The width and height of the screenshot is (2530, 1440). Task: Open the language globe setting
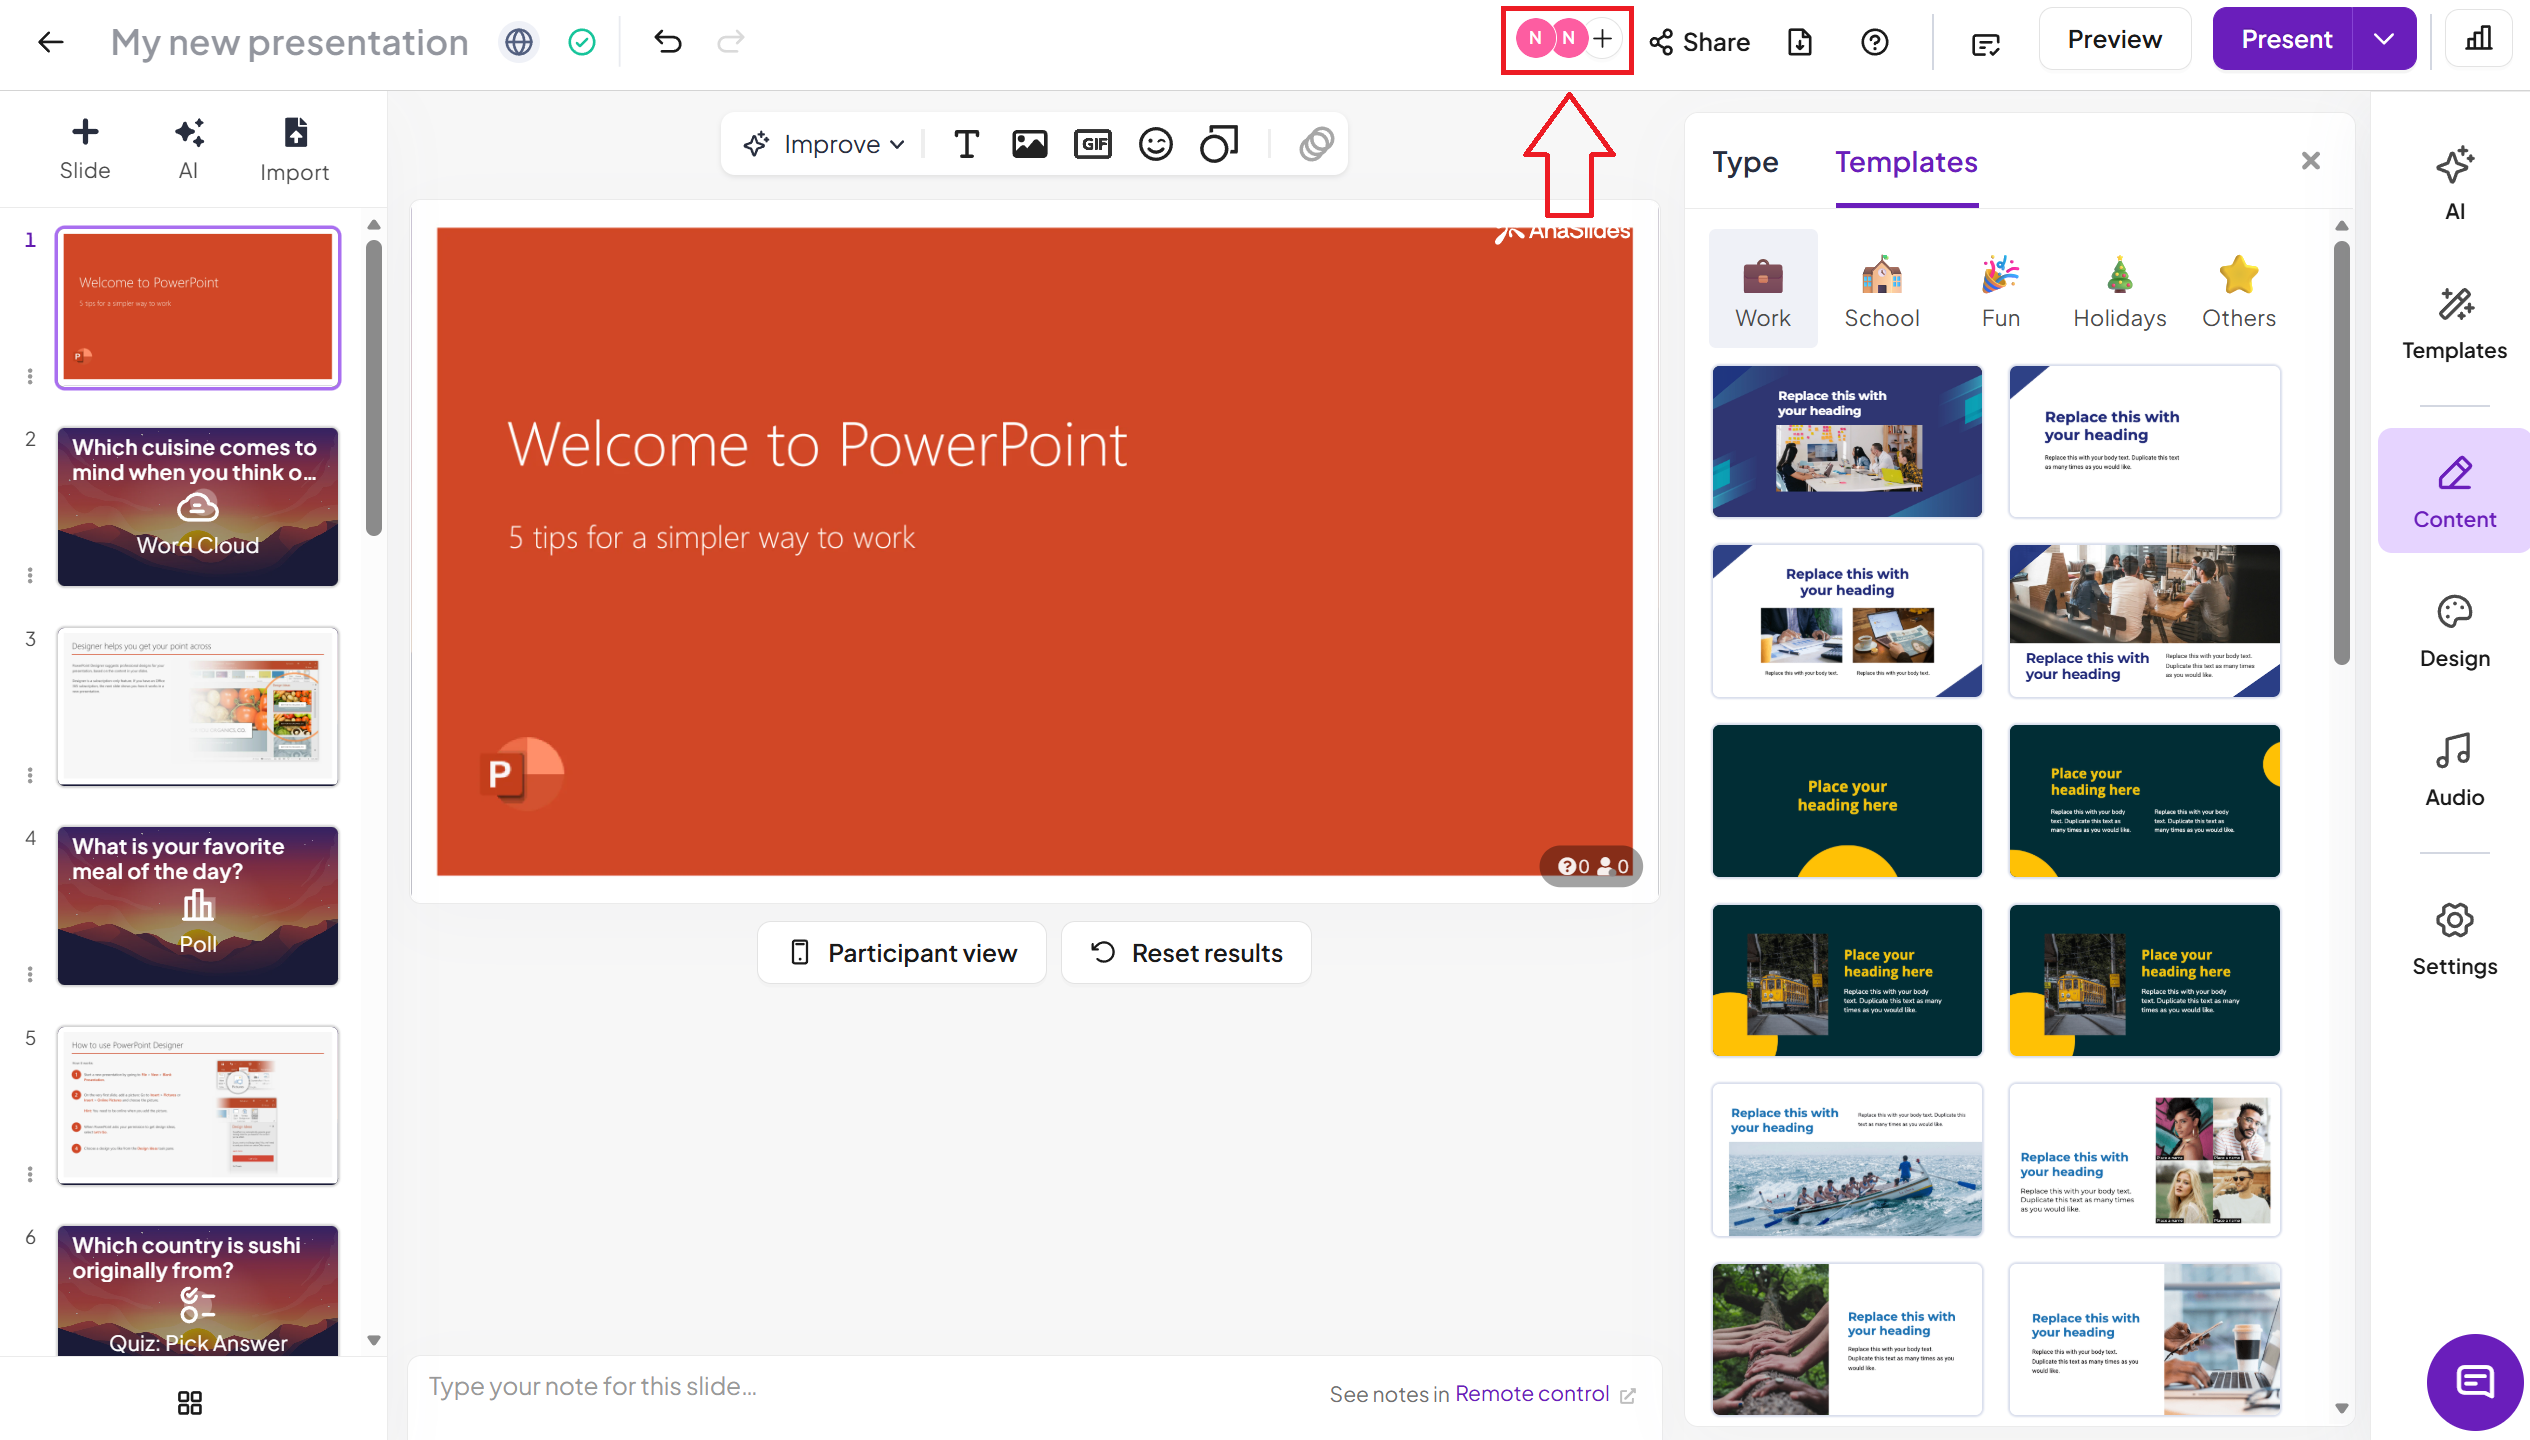(x=519, y=42)
